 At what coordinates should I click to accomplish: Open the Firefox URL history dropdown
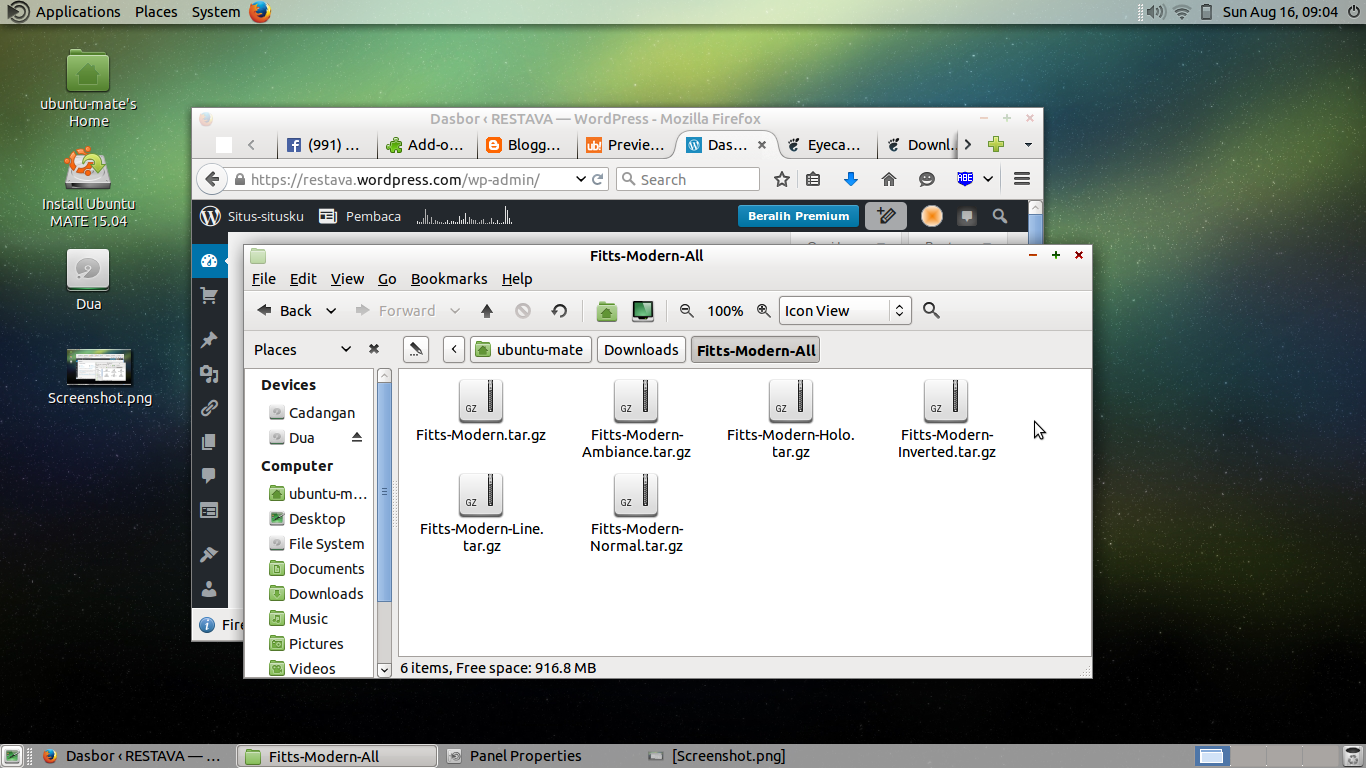pos(581,179)
